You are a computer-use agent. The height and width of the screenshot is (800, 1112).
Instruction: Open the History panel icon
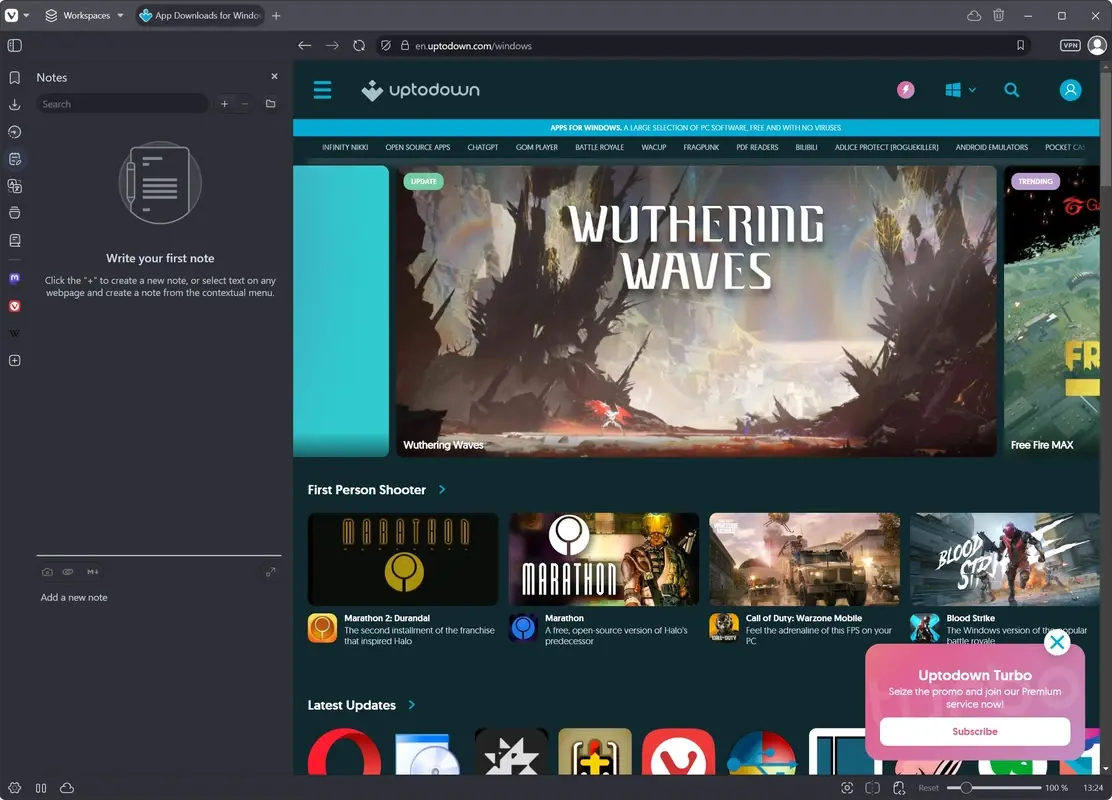tap(14, 131)
